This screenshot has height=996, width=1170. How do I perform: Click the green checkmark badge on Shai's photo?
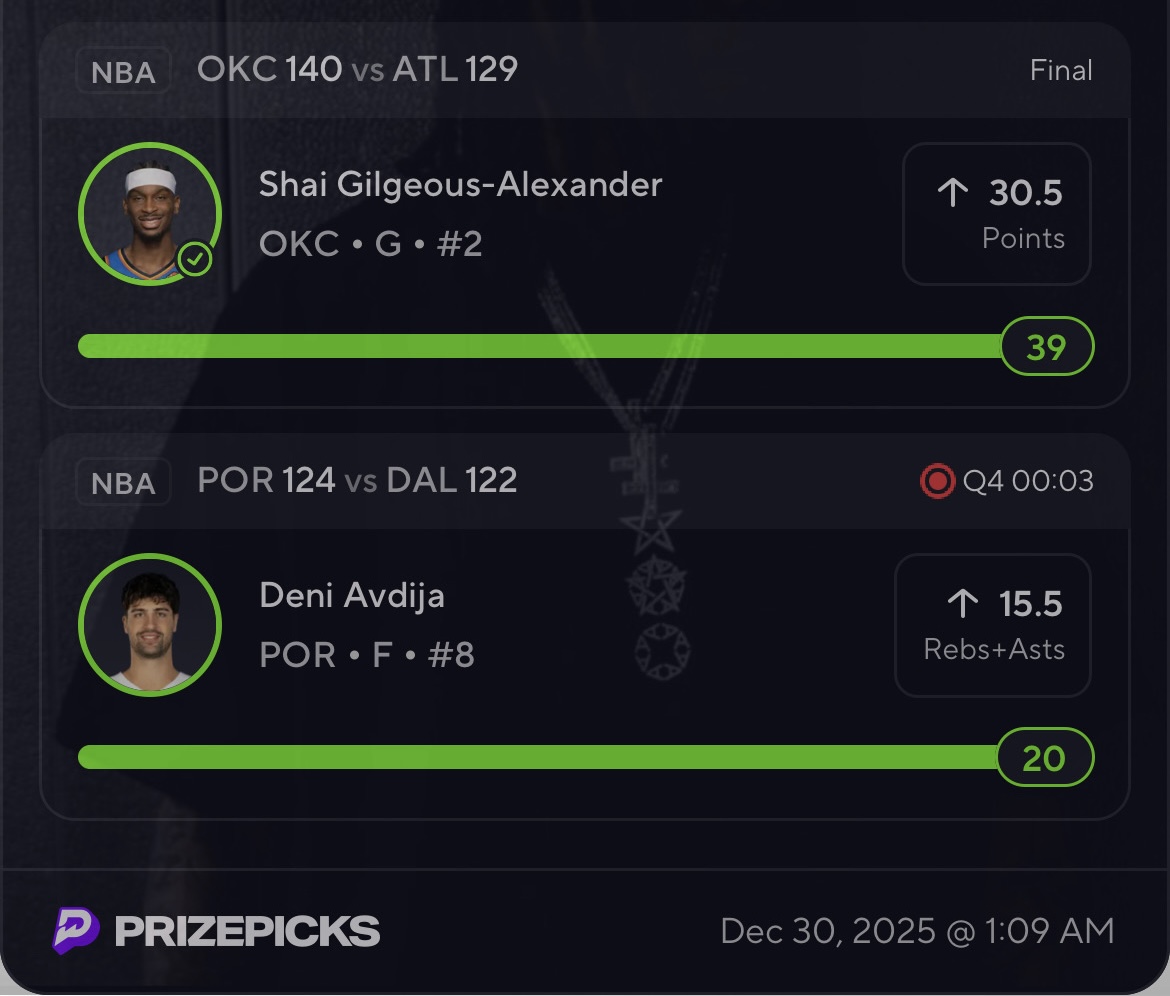(195, 261)
